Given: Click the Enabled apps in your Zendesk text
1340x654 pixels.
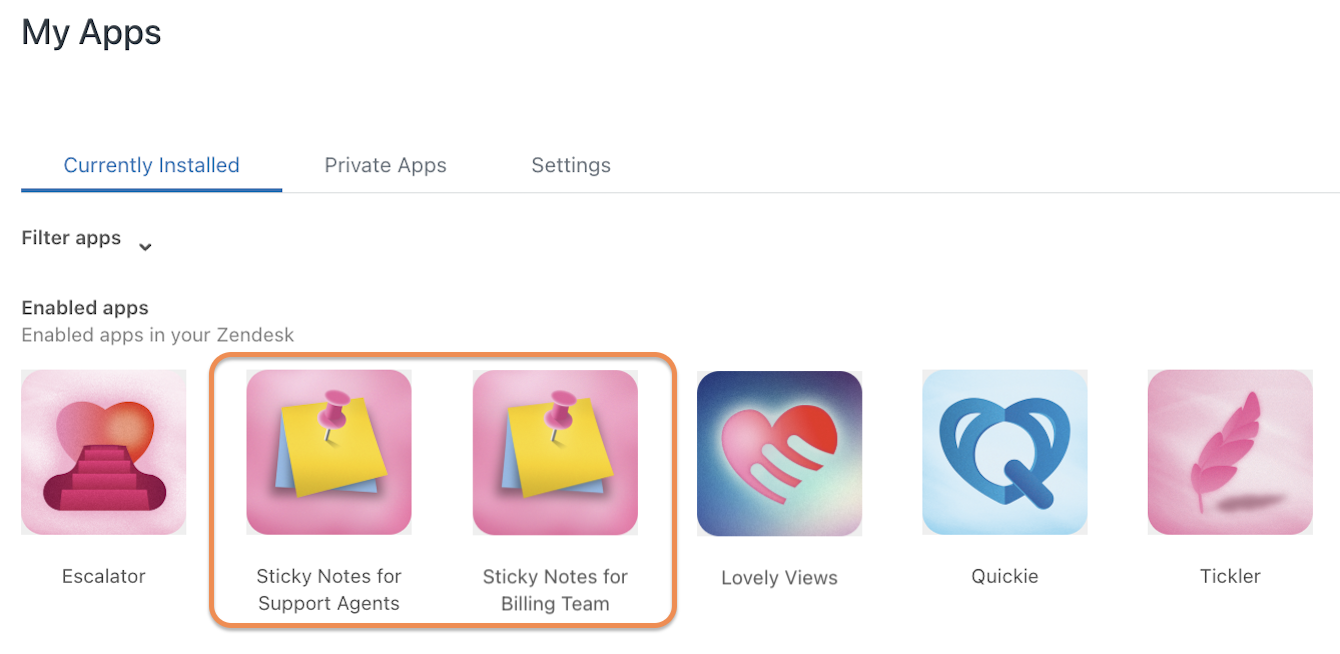Looking at the screenshot, I should (x=158, y=335).
